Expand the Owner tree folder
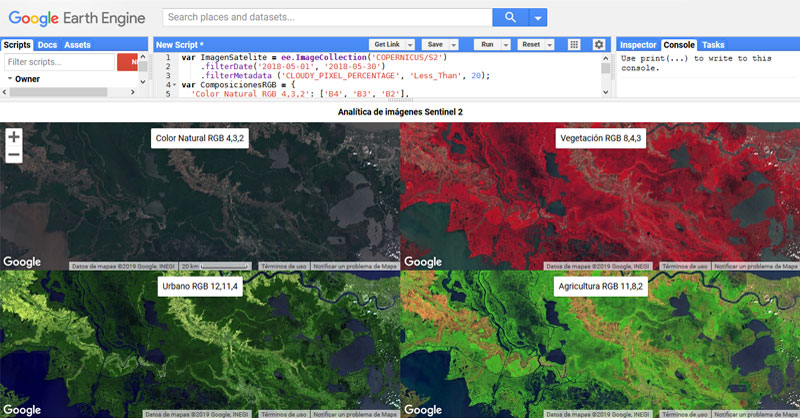 click(x=10, y=79)
